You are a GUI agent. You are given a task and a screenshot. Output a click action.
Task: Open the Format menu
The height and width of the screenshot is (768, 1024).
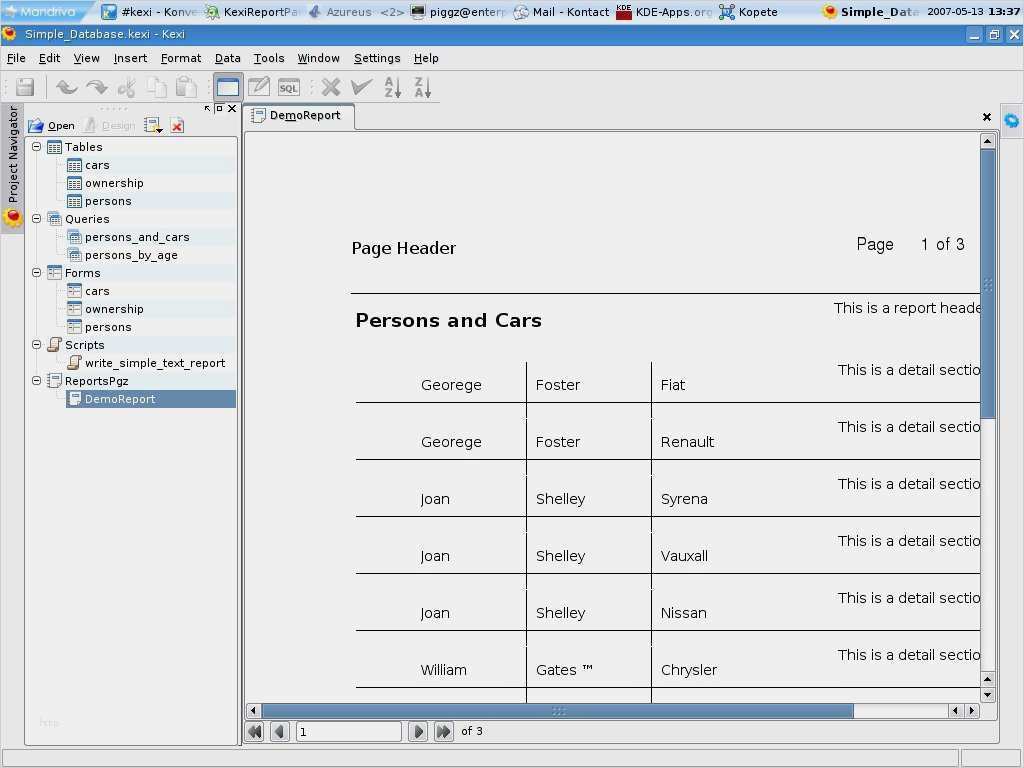[x=181, y=58]
